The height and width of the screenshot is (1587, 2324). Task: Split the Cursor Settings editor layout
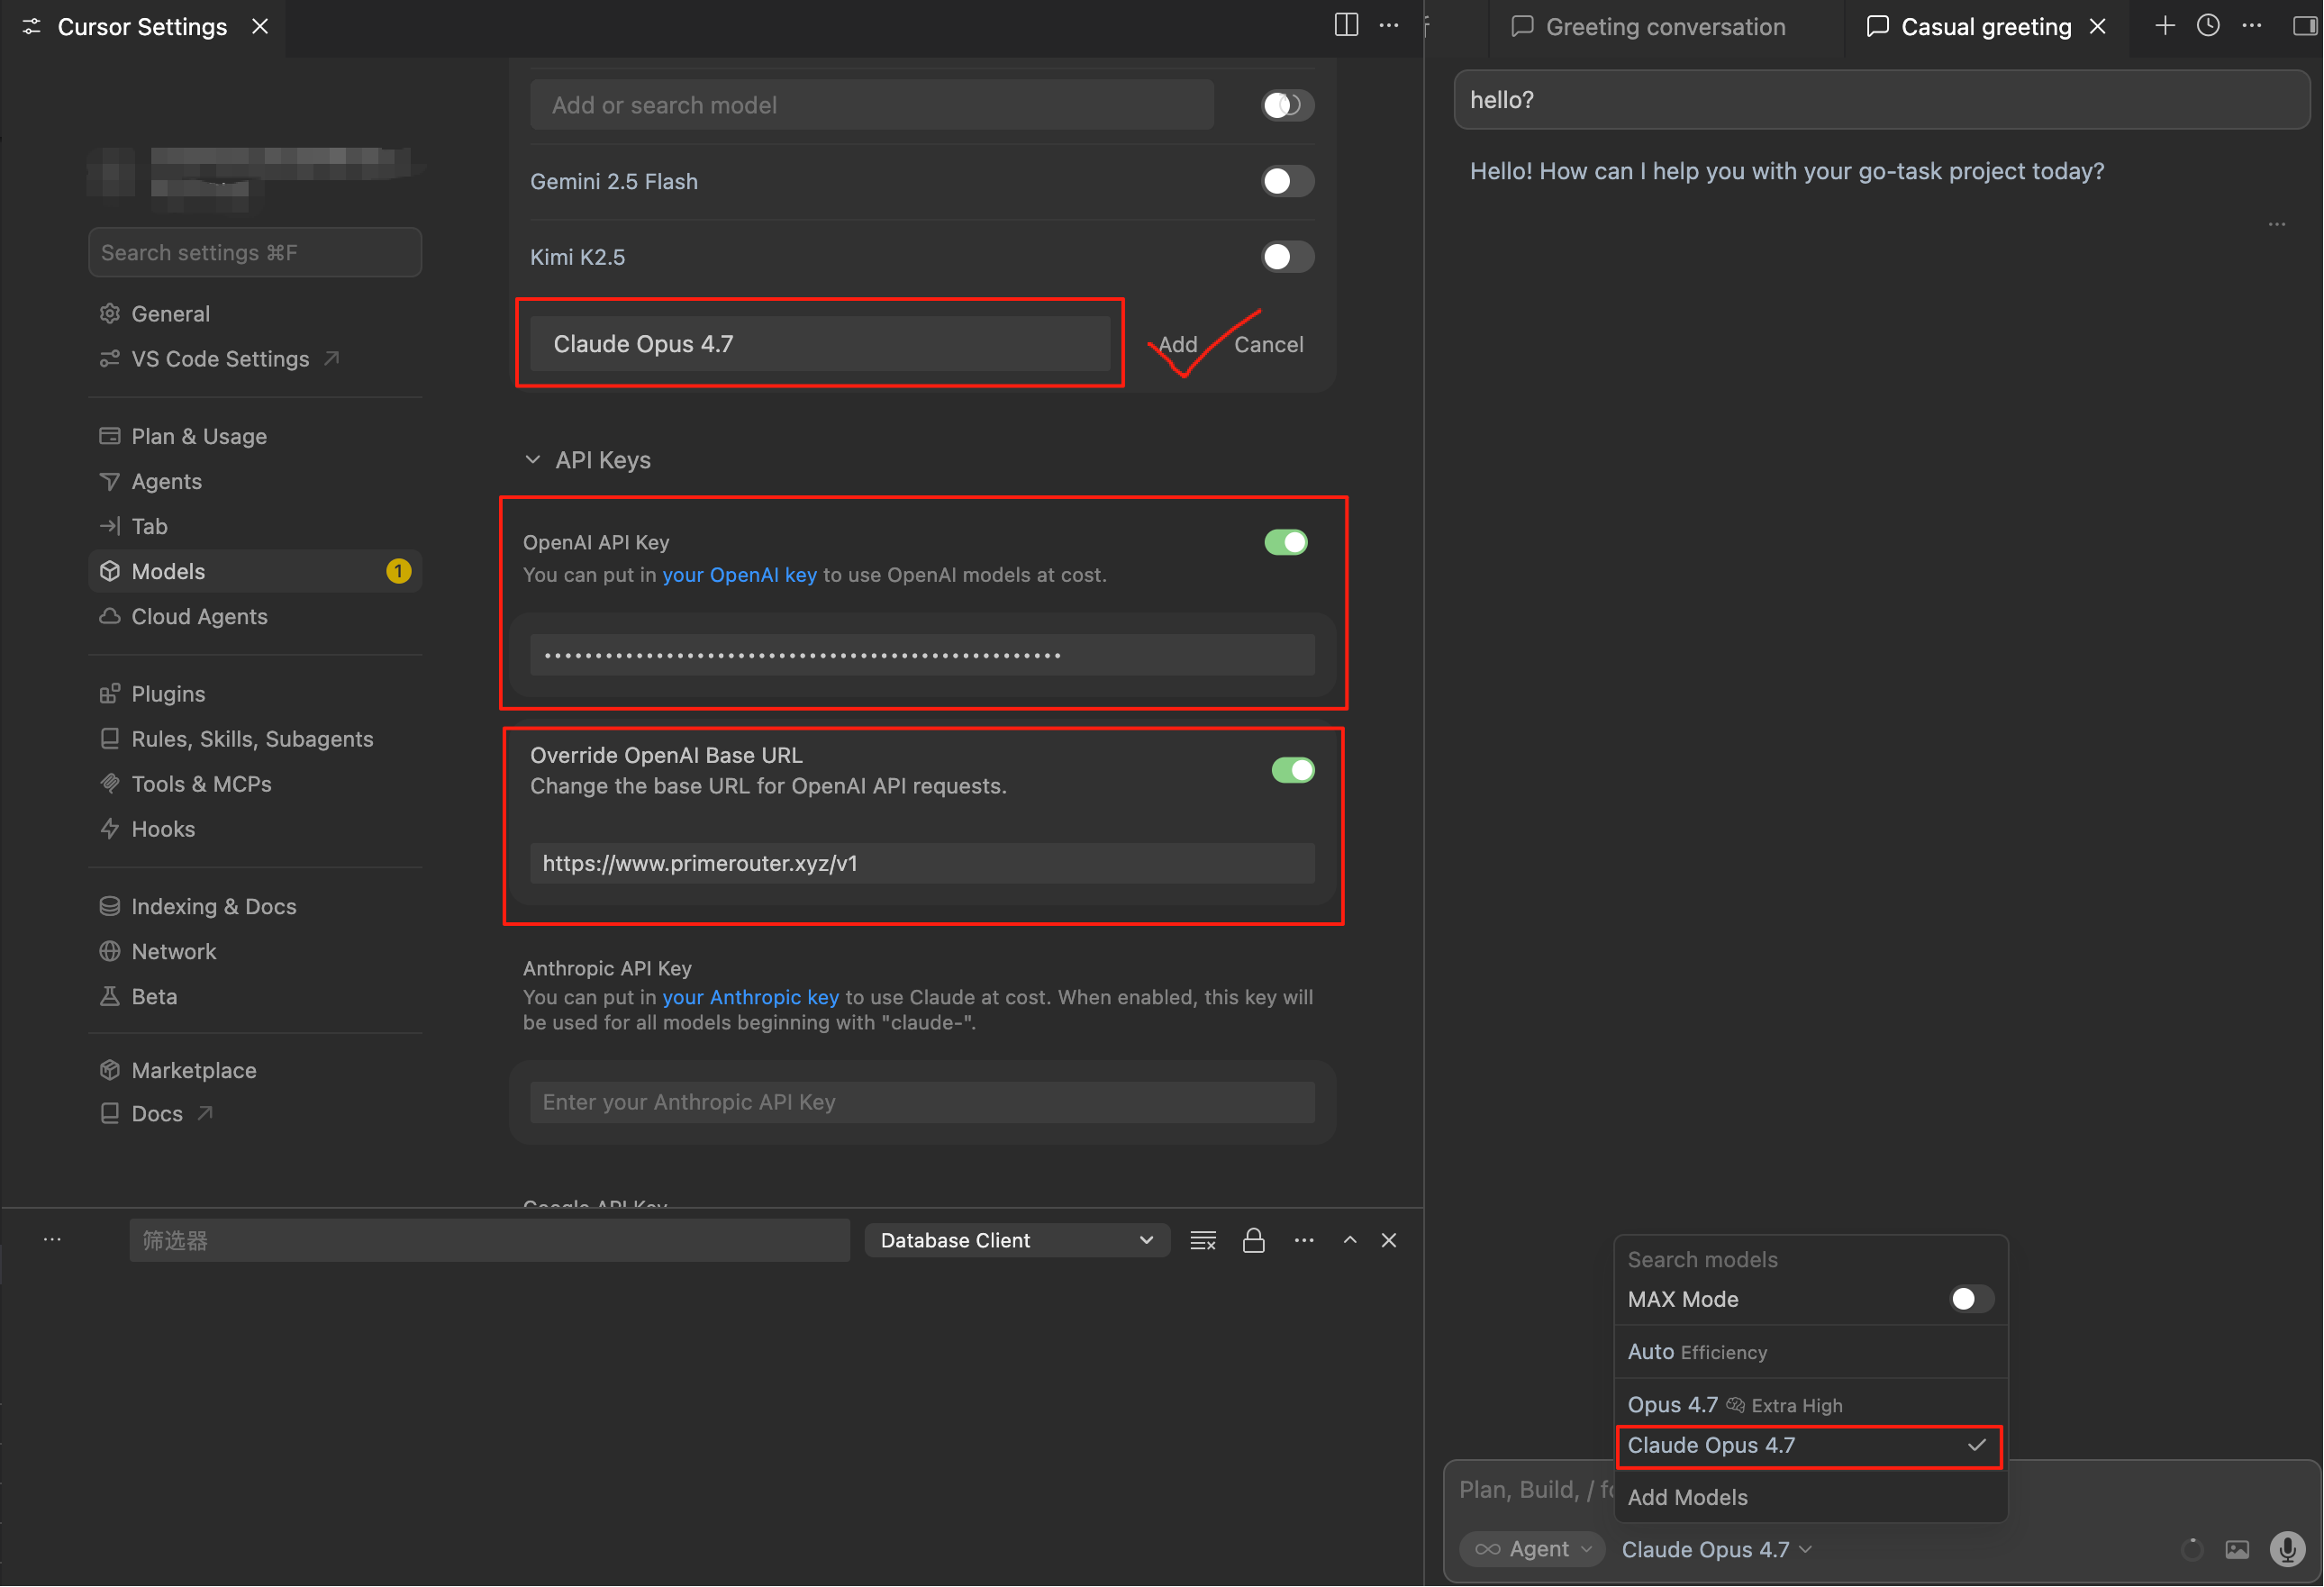tap(1346, 26)
